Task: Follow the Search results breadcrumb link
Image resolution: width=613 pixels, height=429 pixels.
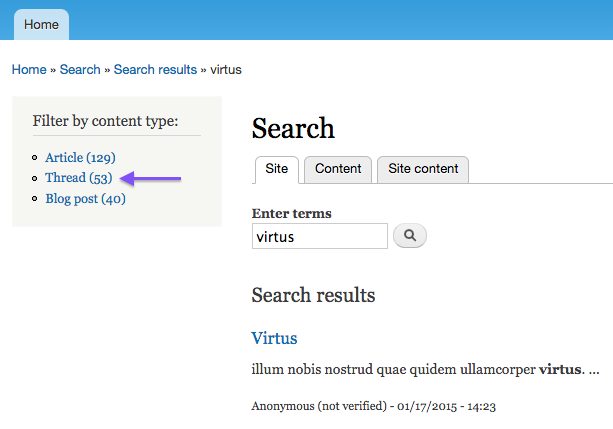Action: (155, 70)
